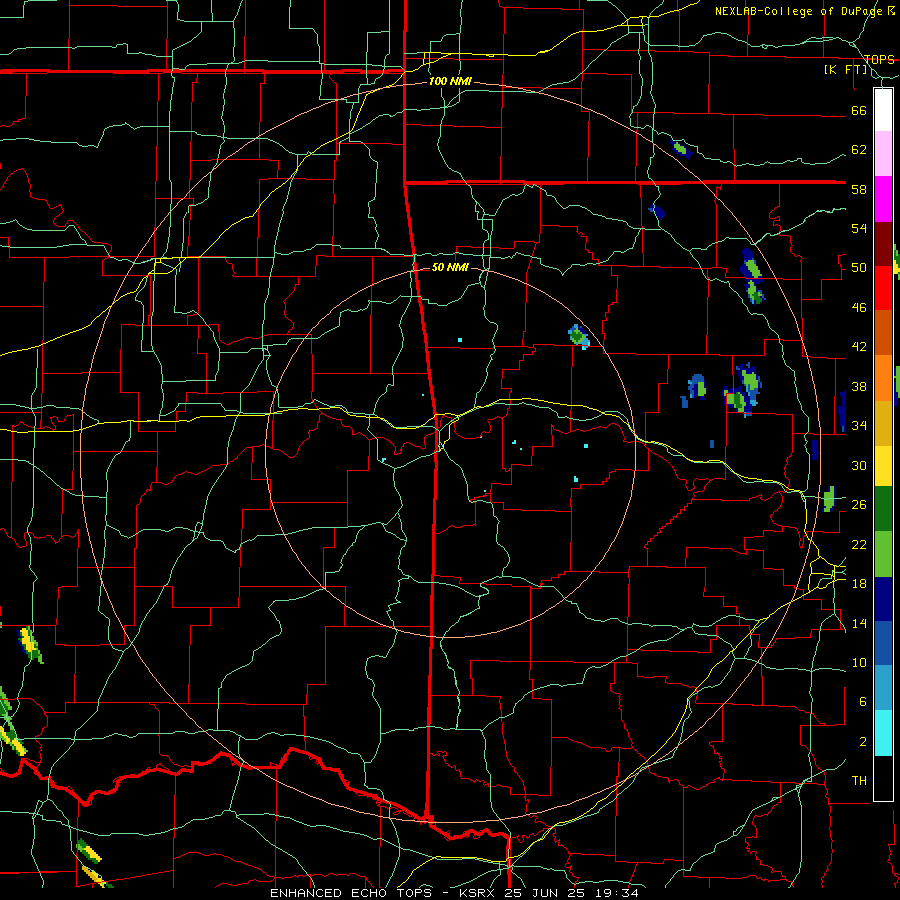The image size is (900, 900).
Task: Click the magenta legend swatch
Action: (x=883, y=199)
